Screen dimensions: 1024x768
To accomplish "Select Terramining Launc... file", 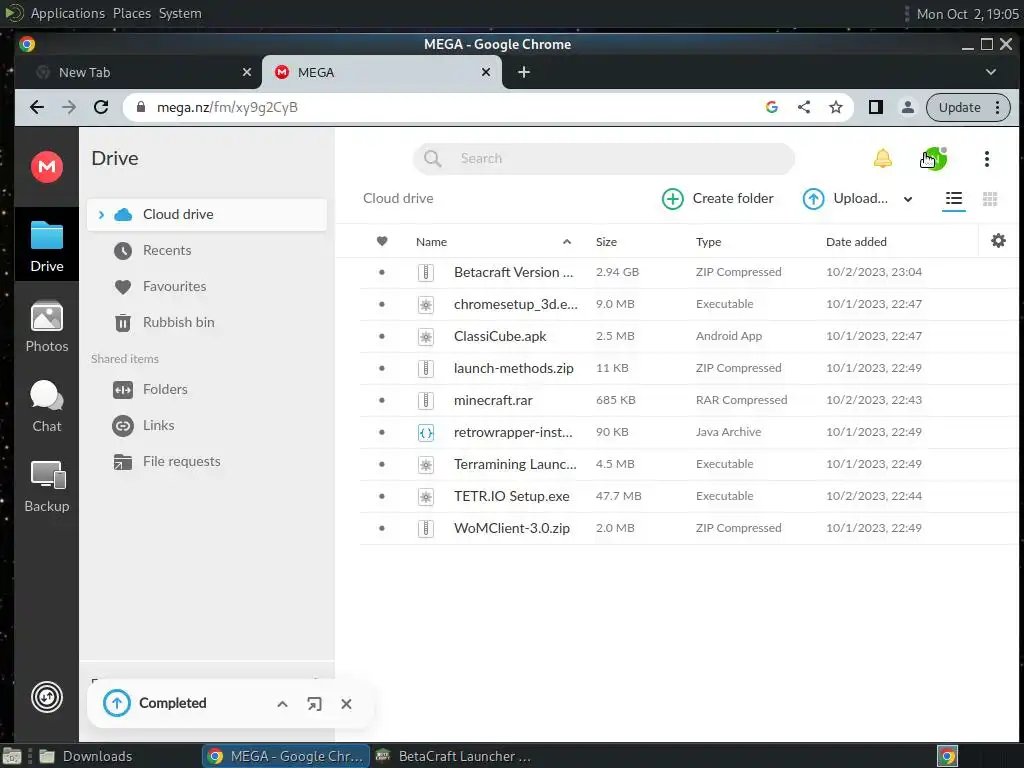I will 689,464.
